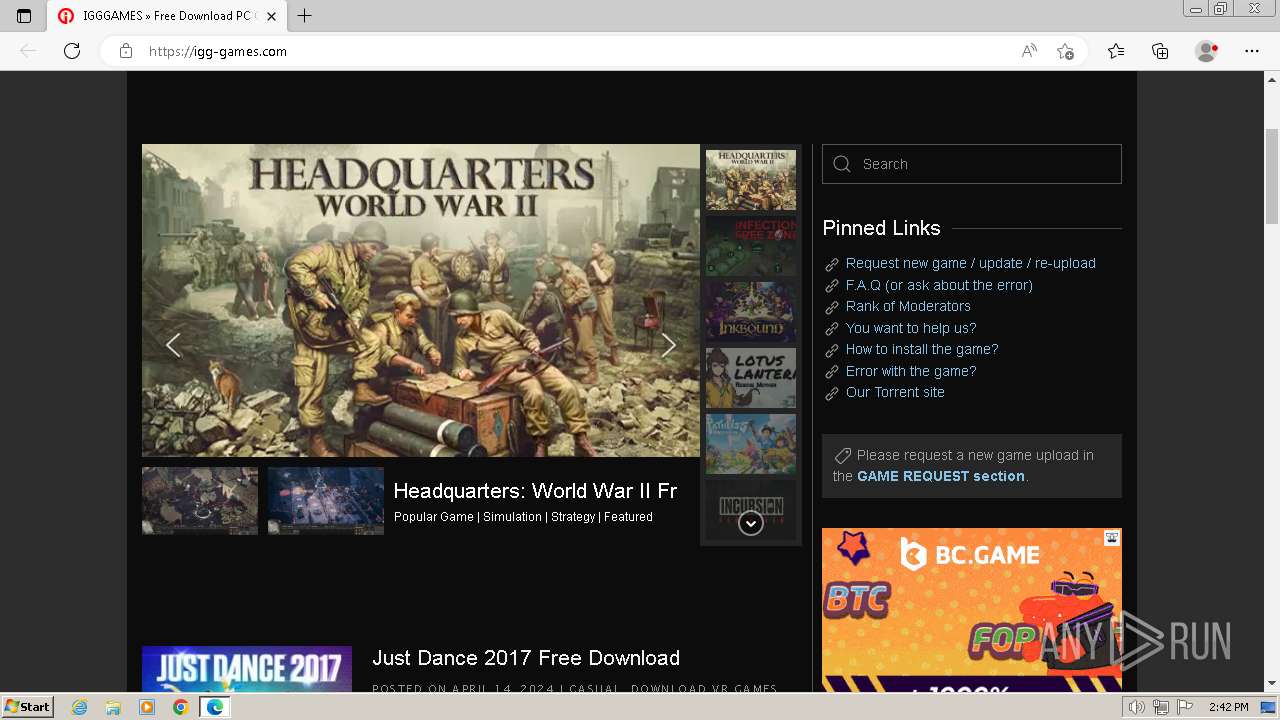
Task: Open first screenshot below main banner
Action: 200,501
